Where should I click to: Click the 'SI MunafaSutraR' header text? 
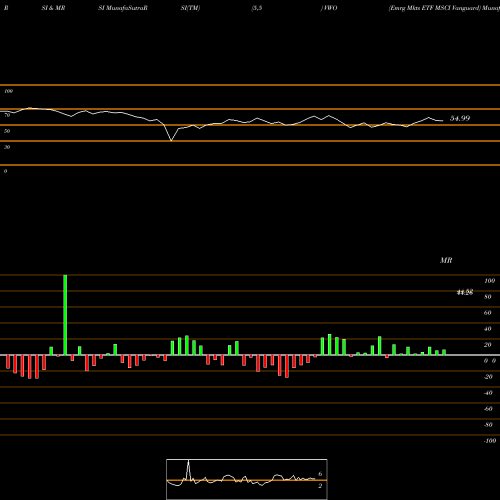[123, 8]
